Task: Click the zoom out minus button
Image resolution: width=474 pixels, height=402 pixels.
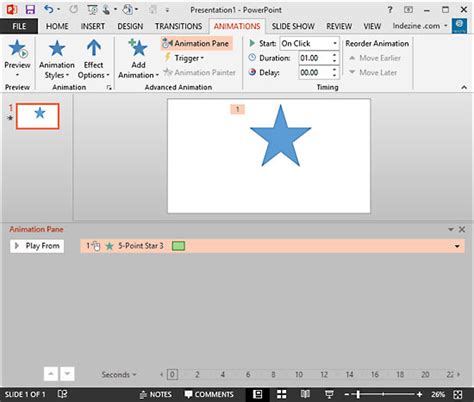Action: click(x=347, y=395)
